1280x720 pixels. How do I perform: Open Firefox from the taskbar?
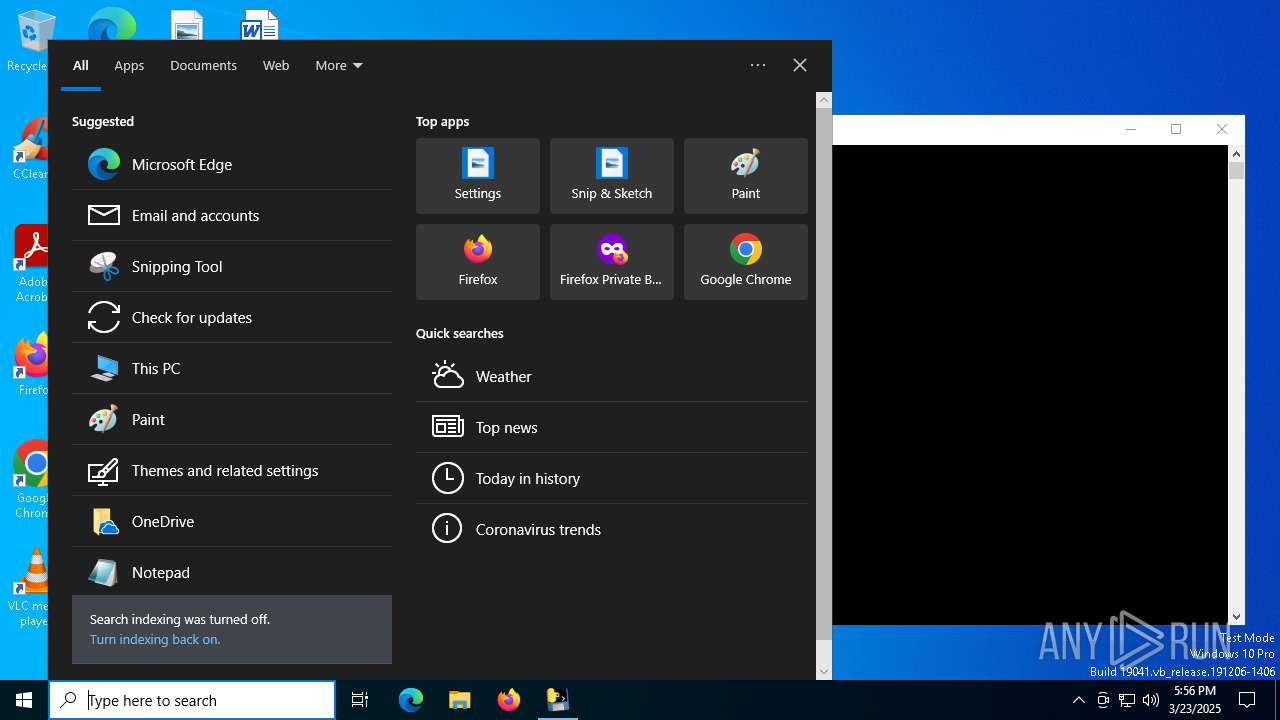(508, 700)
